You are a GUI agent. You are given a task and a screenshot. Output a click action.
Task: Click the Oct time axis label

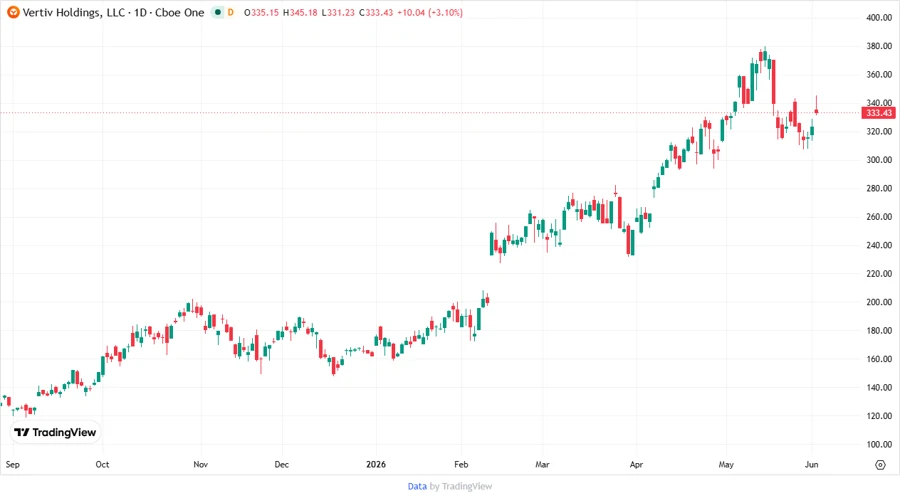tap(102, 464)
